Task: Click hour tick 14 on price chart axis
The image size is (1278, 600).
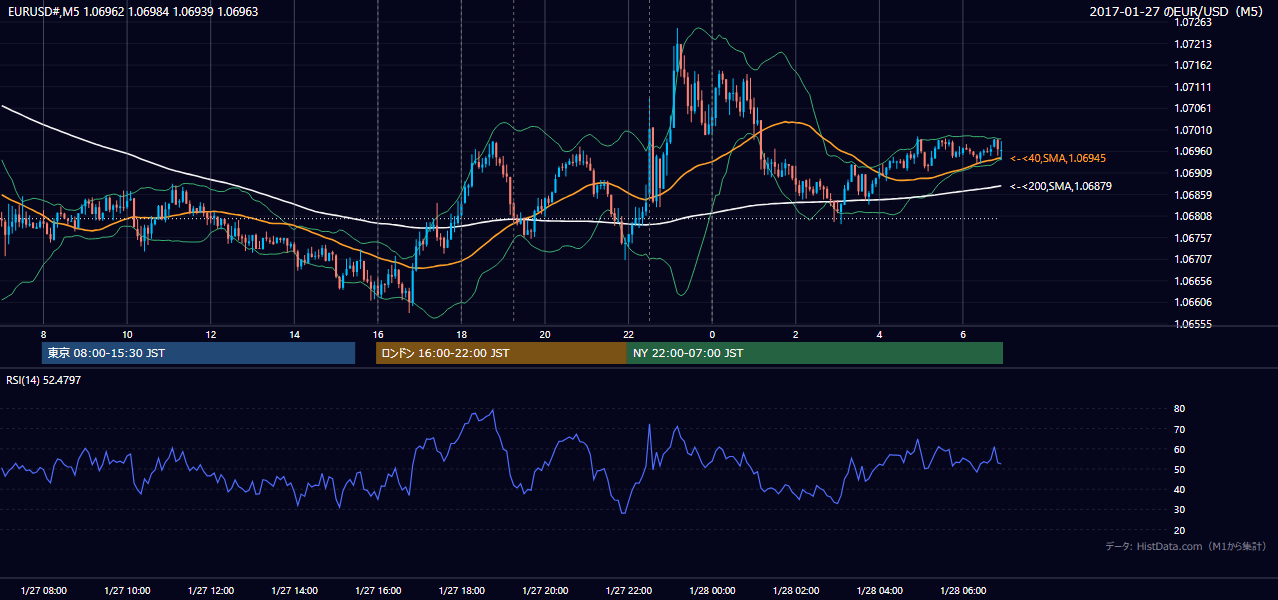Action: pyautogui.click(x=294, y=333)
